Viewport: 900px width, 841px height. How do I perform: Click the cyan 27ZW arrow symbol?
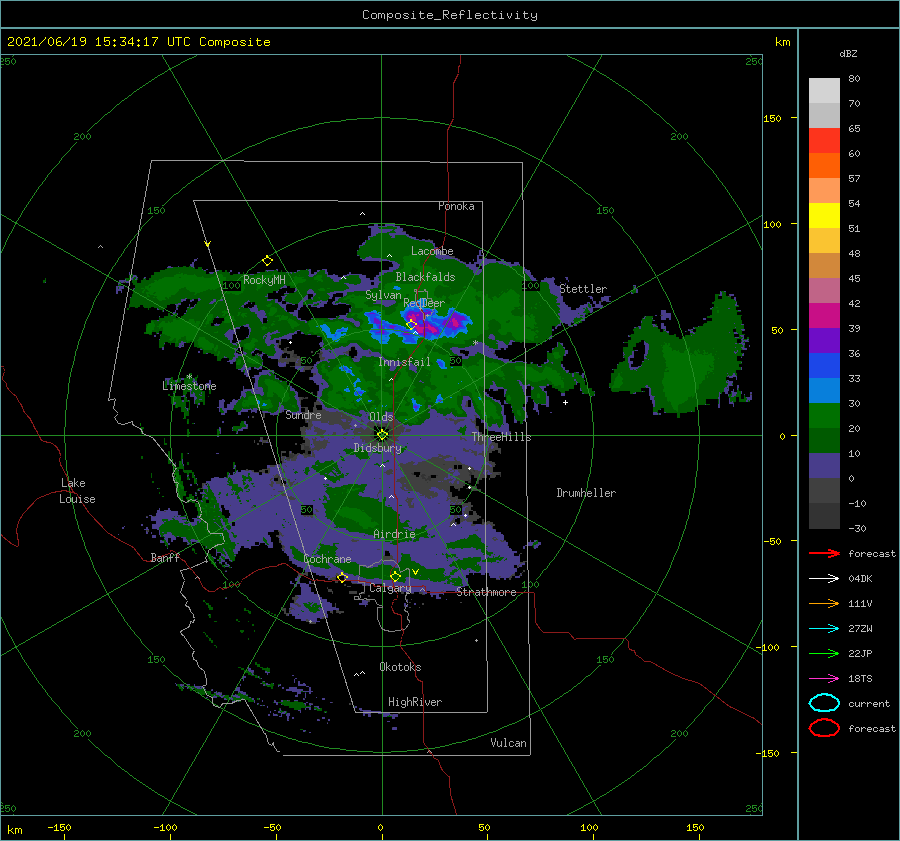tap(824, 629)
